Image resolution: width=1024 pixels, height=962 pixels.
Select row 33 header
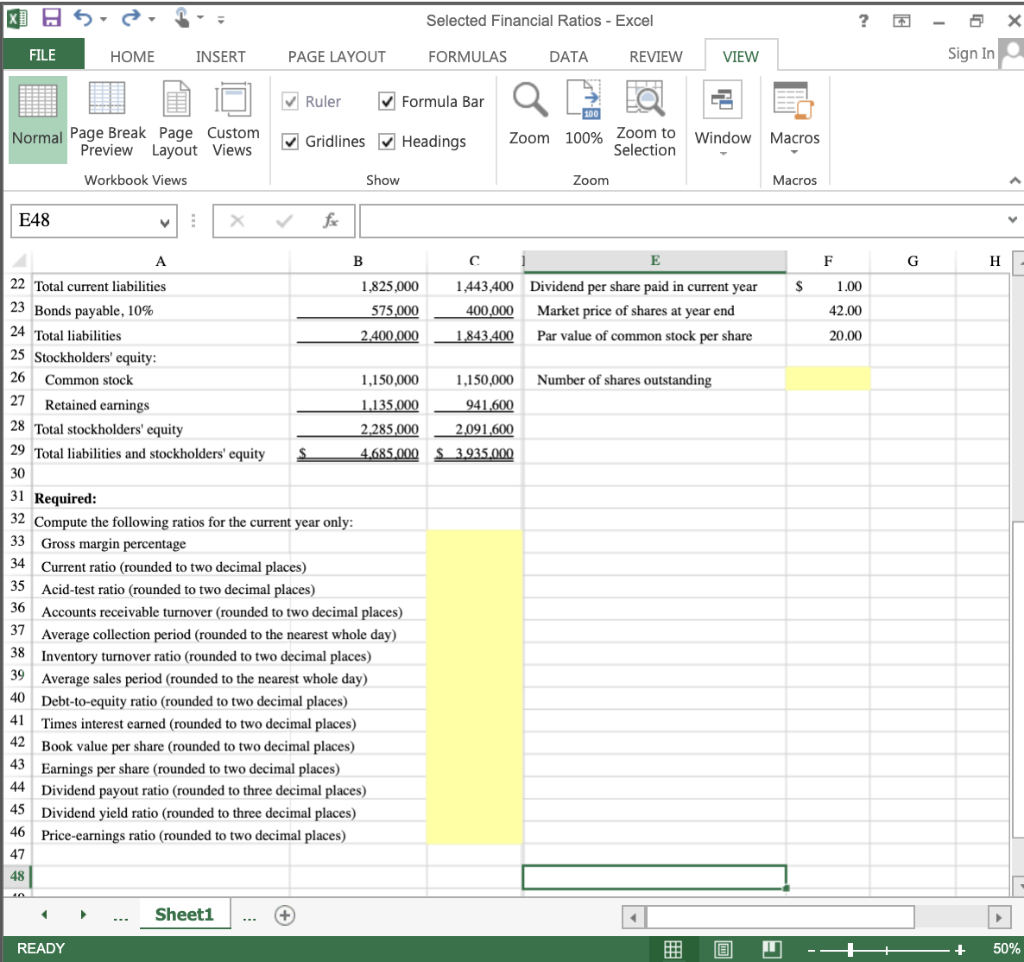tap(18, 541)
